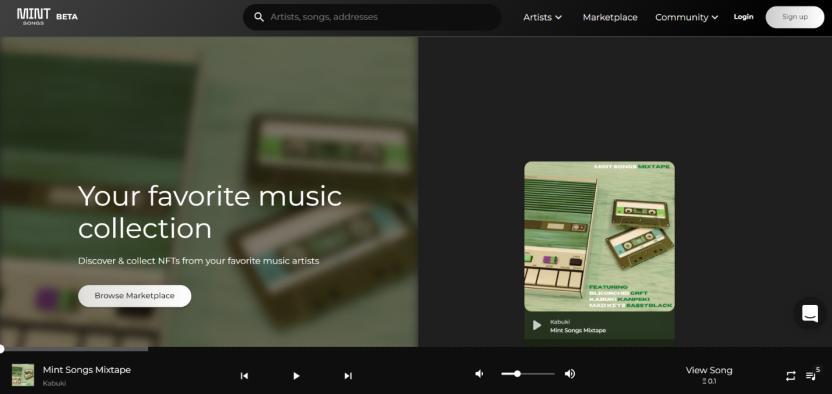Click the 0.1 price under View Song

click(709, 381)
